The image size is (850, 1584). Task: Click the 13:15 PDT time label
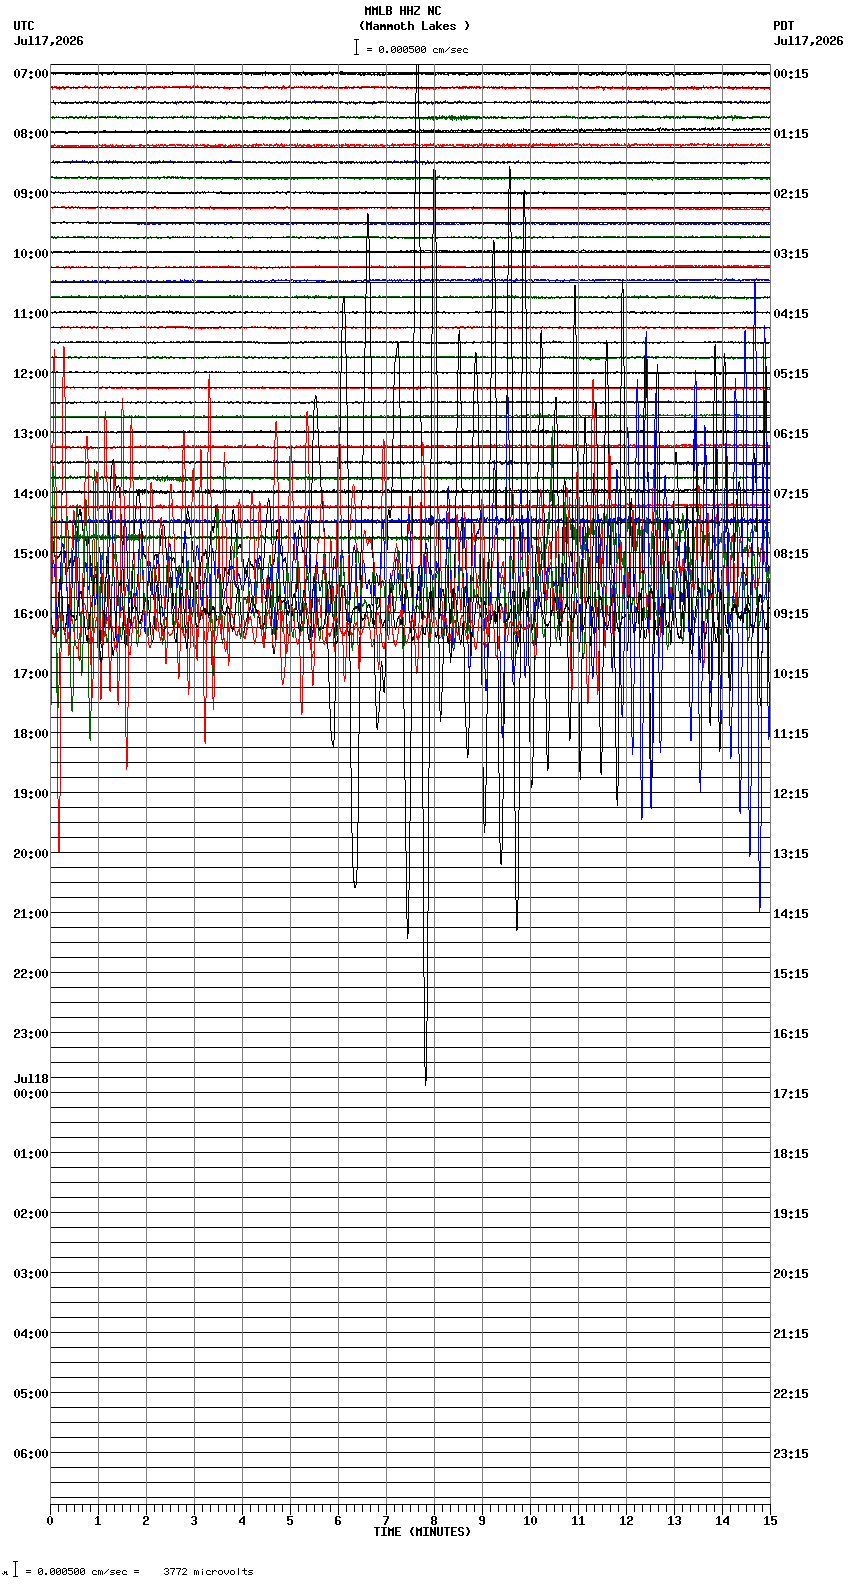(791, 854)
